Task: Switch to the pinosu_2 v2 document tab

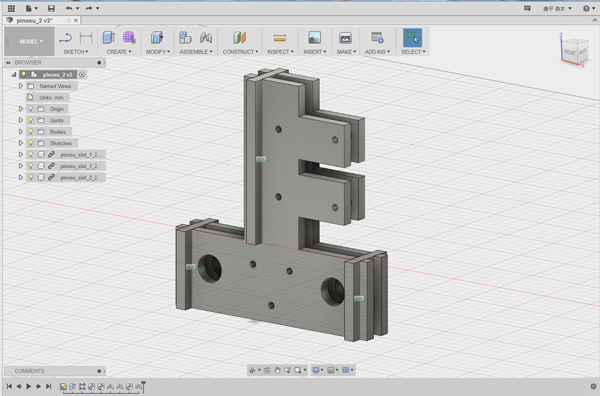Action: [x=34, y=20]
